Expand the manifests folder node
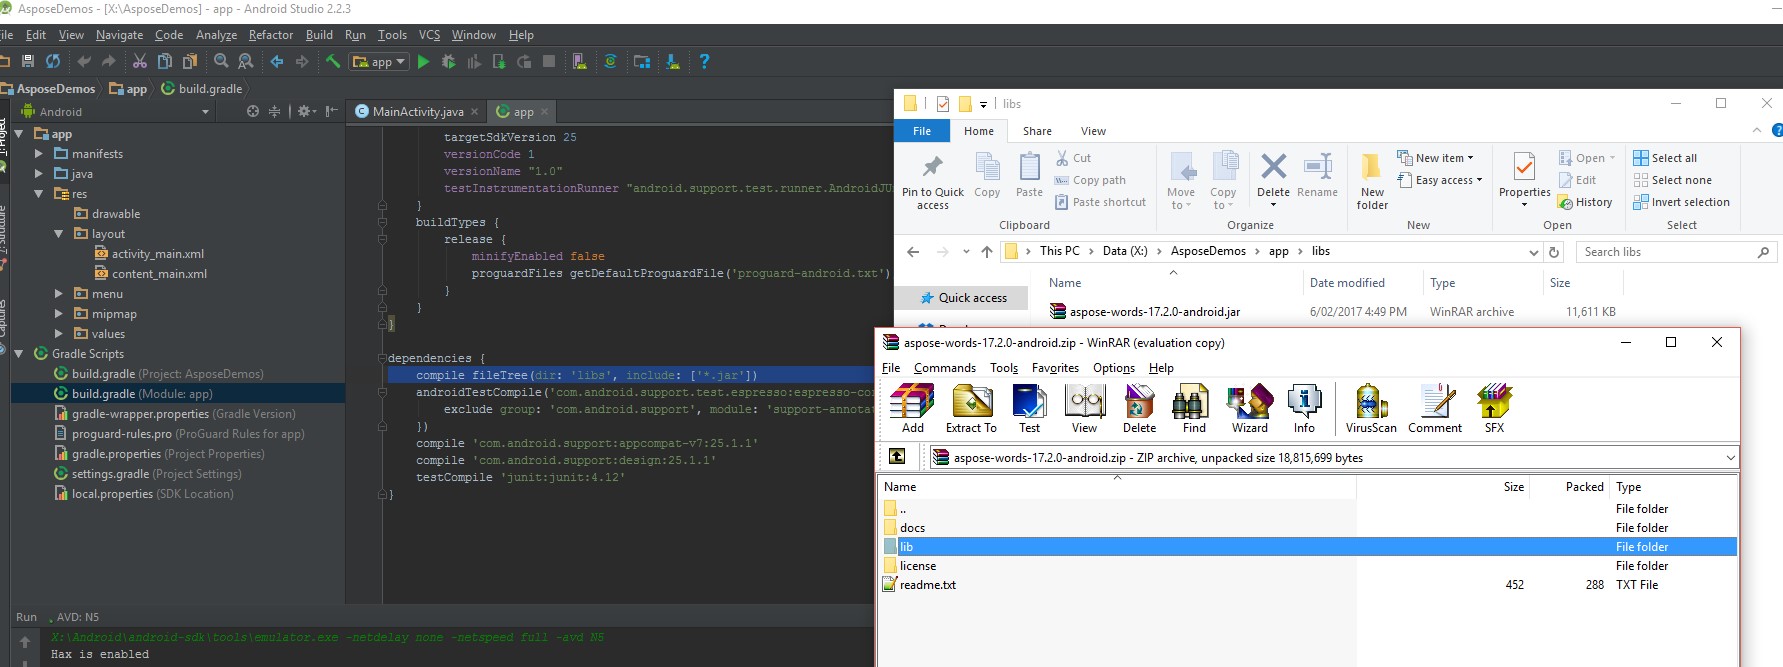The image size is (1783, 667). tap(39, 153)
